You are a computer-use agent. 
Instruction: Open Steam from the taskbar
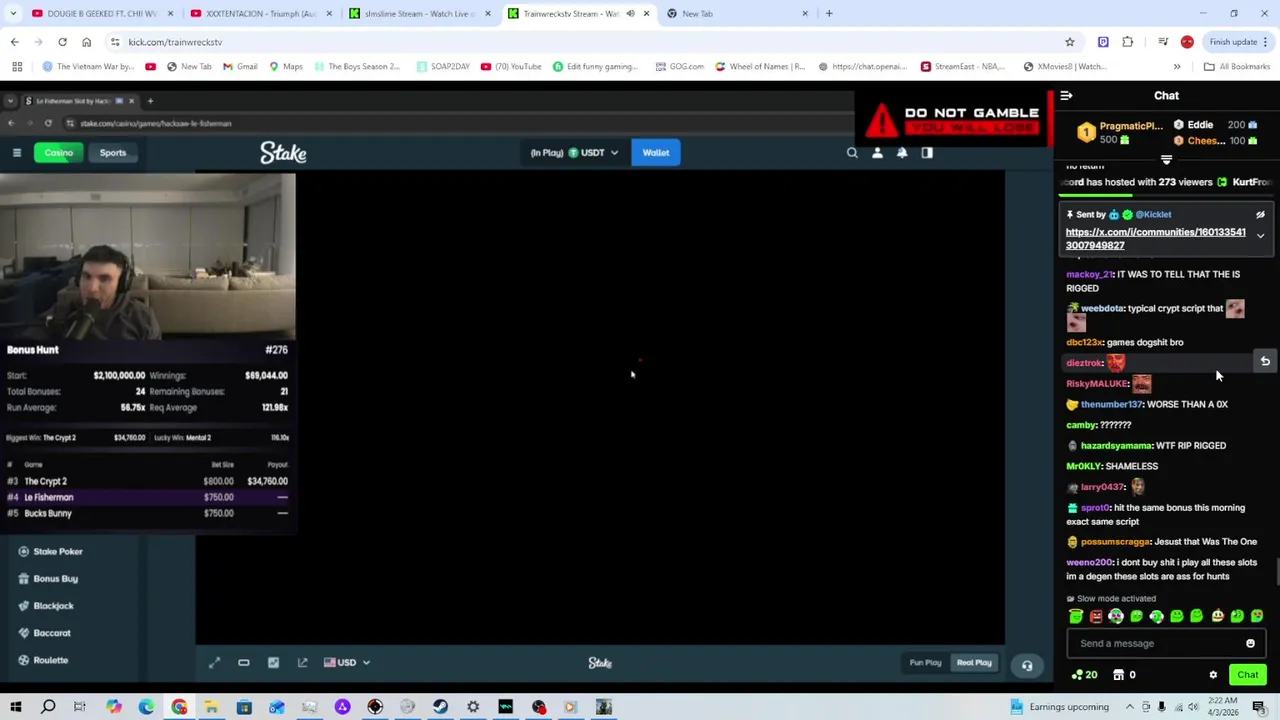pos(440,707)
